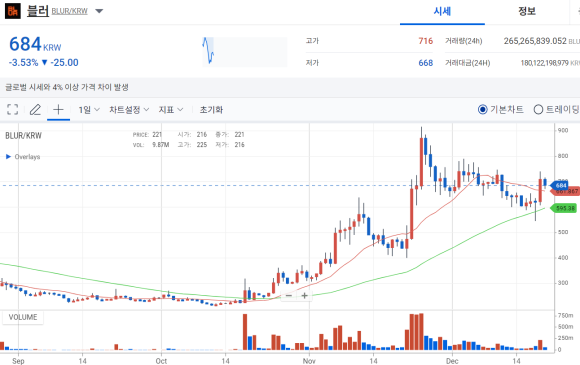Click the blue 684 price tag marker
This screenshot has width=580, height=365.
click(560, 185)
